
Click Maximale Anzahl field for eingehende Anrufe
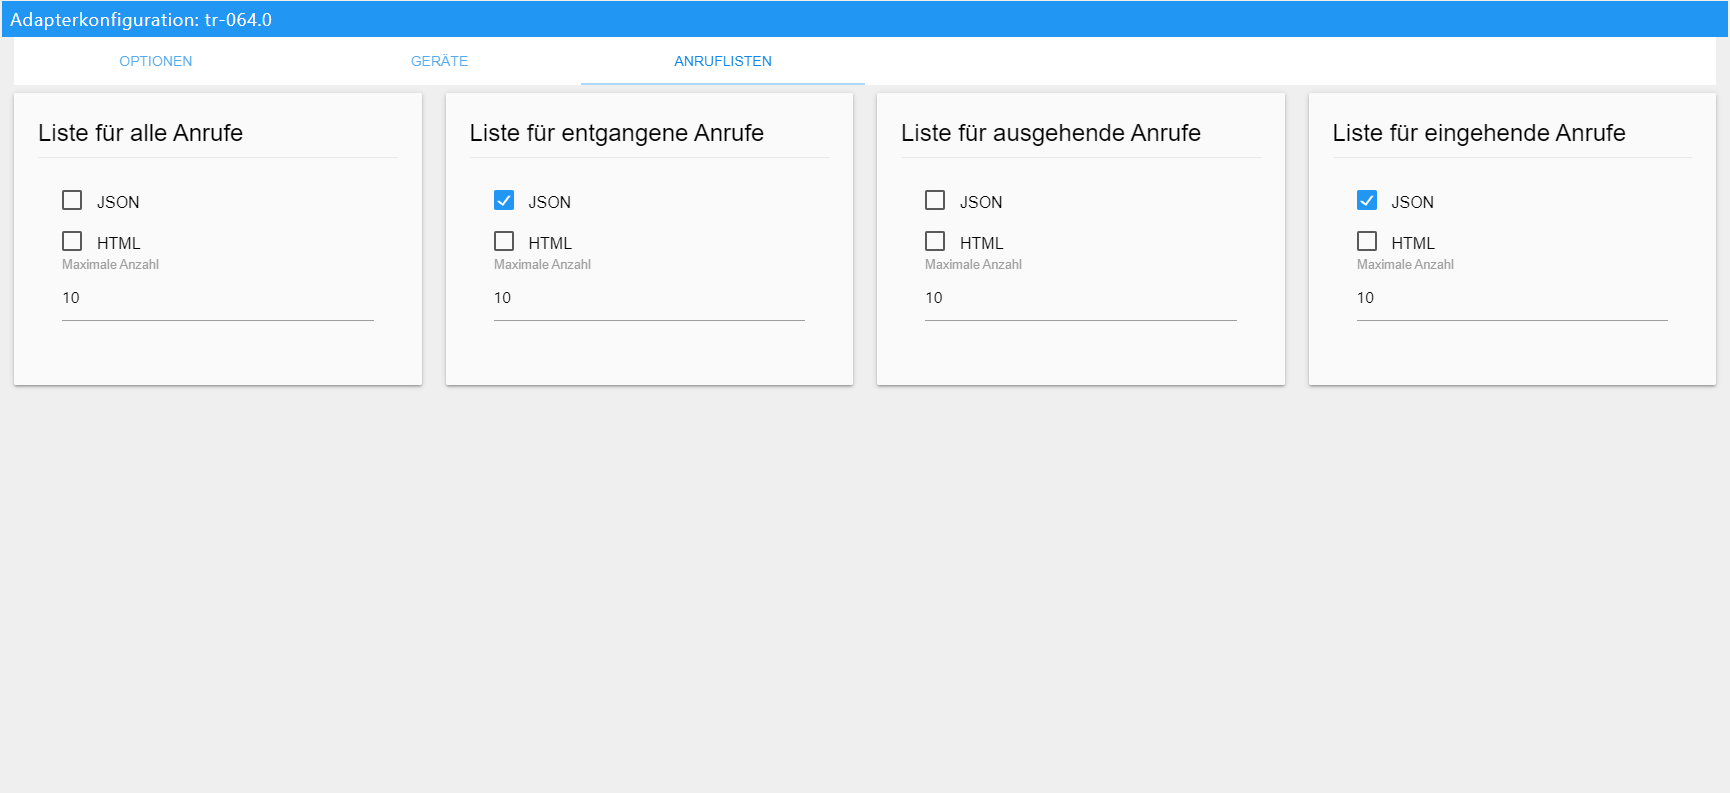click(x=1512, y=298)
